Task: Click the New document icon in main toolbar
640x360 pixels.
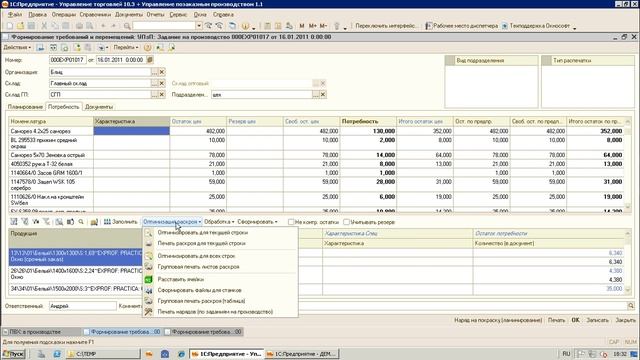Action: (x=9, y=26)
